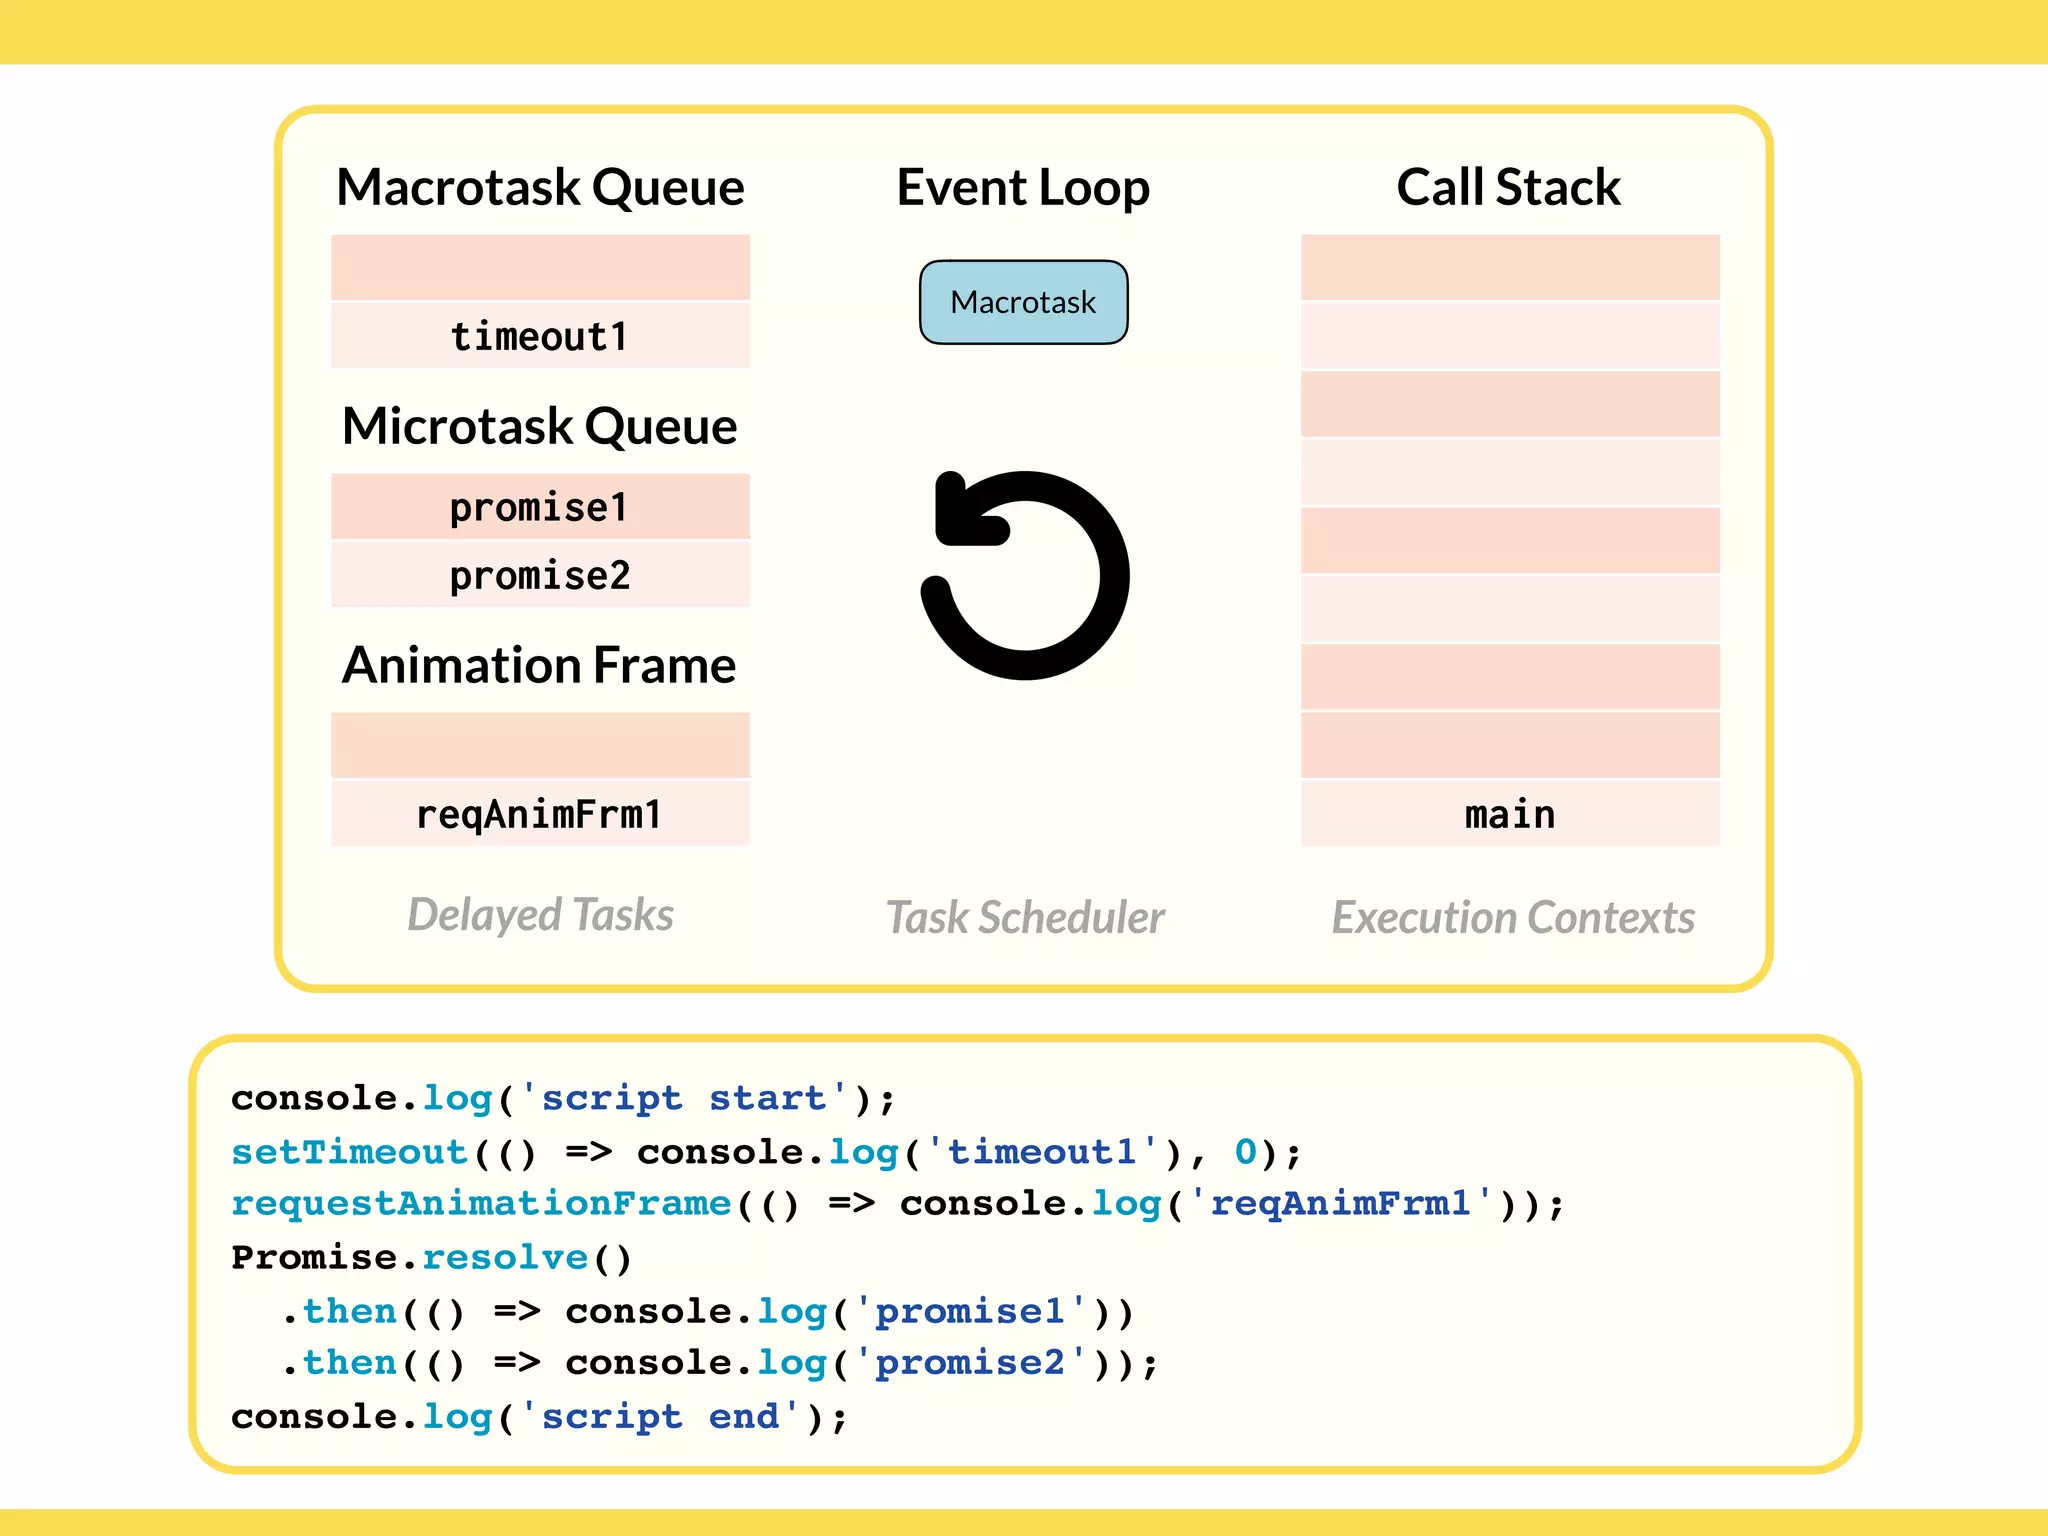Click the reqAnimFrm1 animation frame entry
The height and width of the screenshot is (1536, 2048).
tap(540, 814)
